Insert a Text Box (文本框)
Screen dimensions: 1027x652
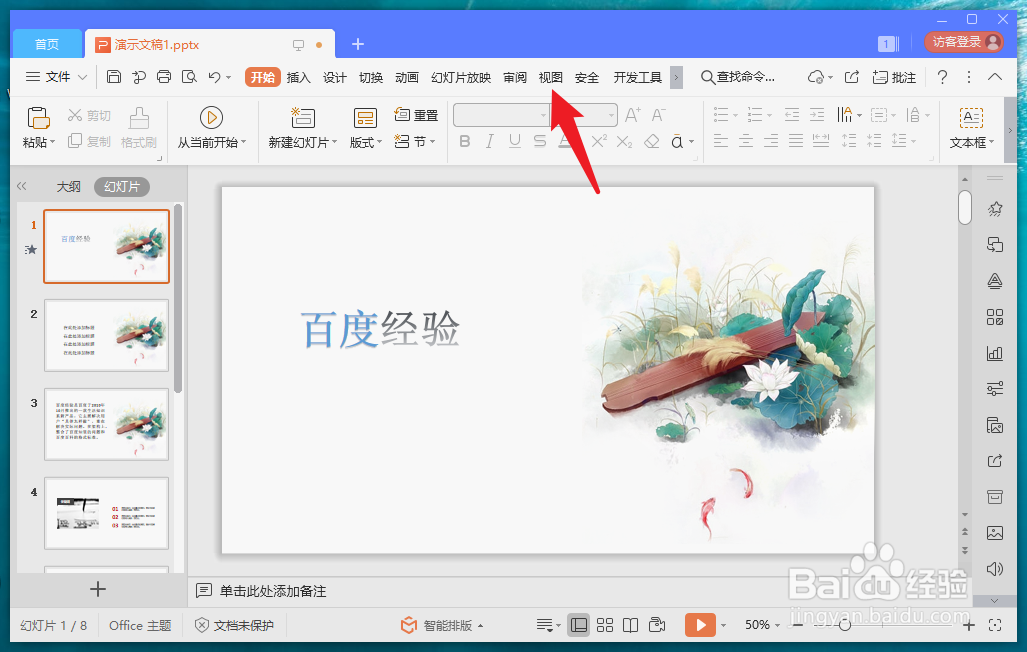click(971, 128)
